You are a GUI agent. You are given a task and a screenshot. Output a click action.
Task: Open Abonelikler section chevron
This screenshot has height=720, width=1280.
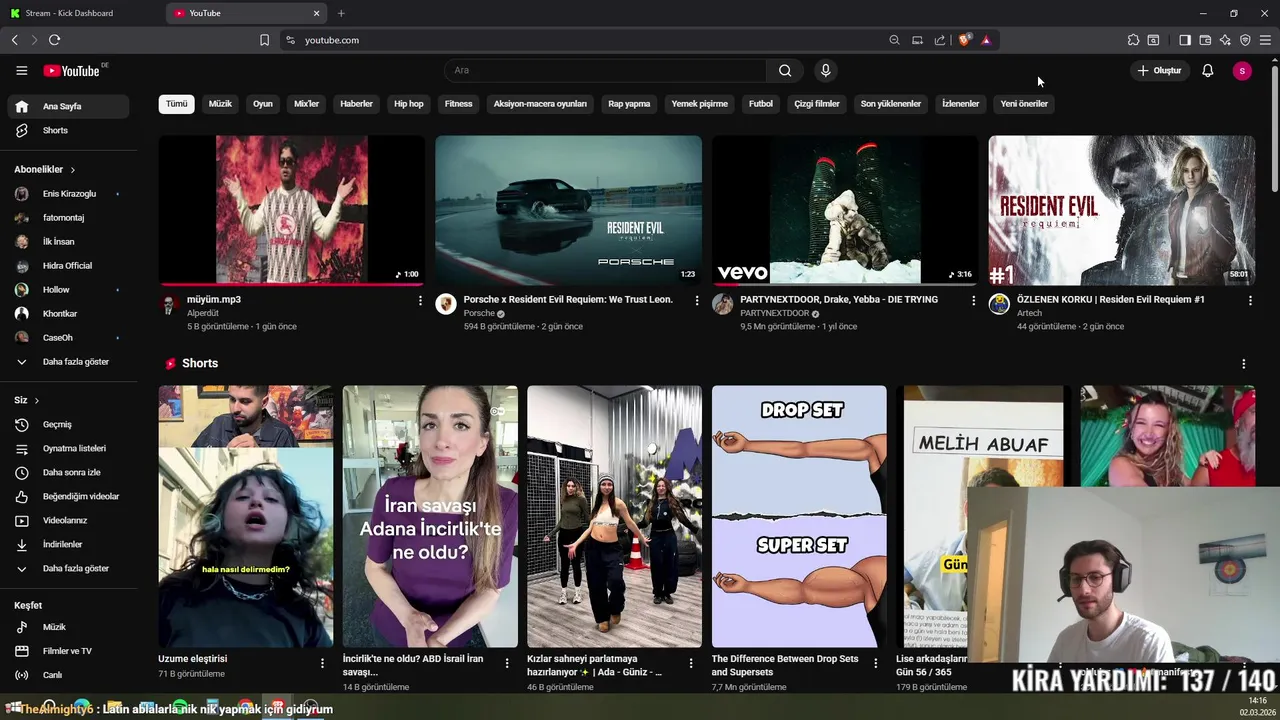(72, 170)
